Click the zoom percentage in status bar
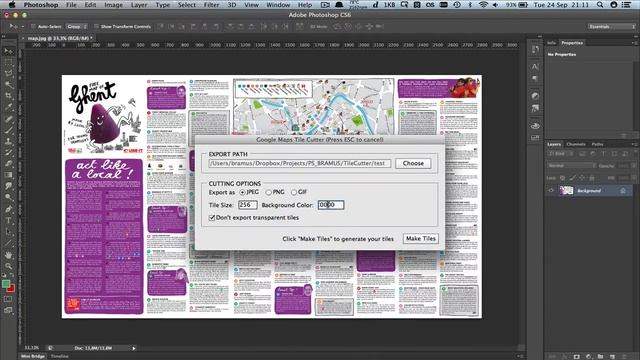The width and height of the screenshot is (640, 360). pos(31,348)
